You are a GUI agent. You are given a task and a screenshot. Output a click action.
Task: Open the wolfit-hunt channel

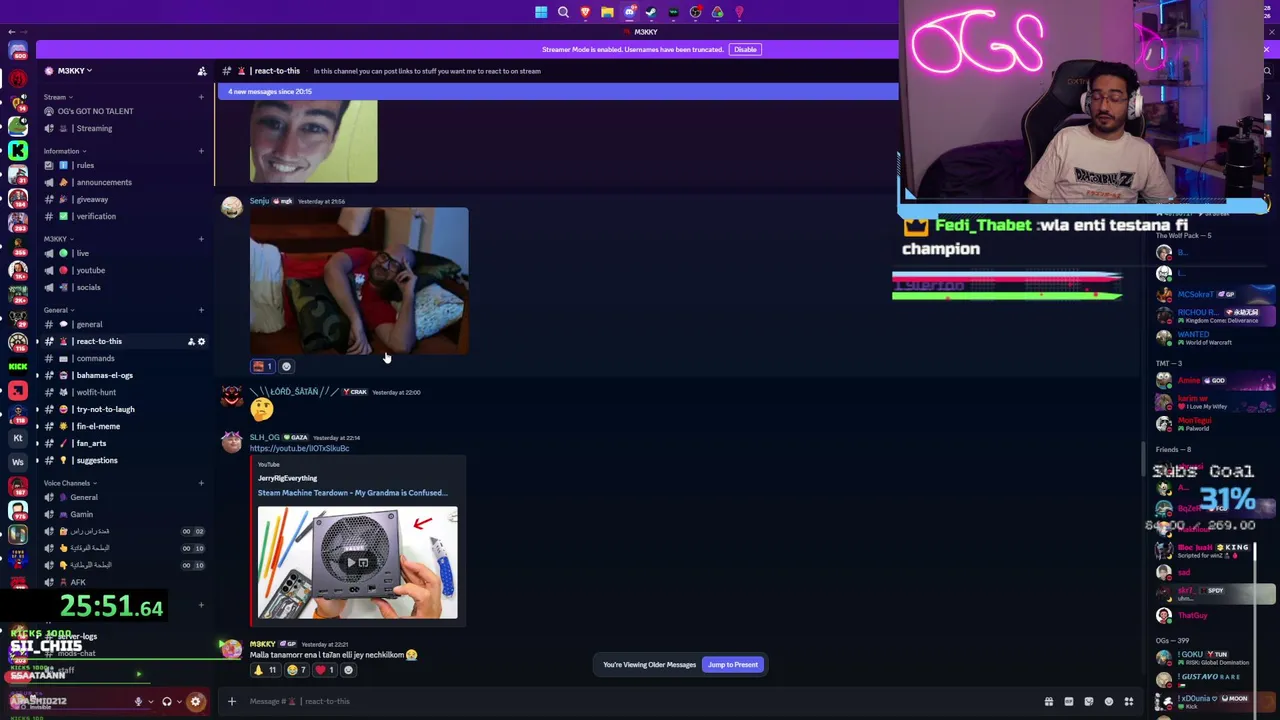click(x=125, y=392)
